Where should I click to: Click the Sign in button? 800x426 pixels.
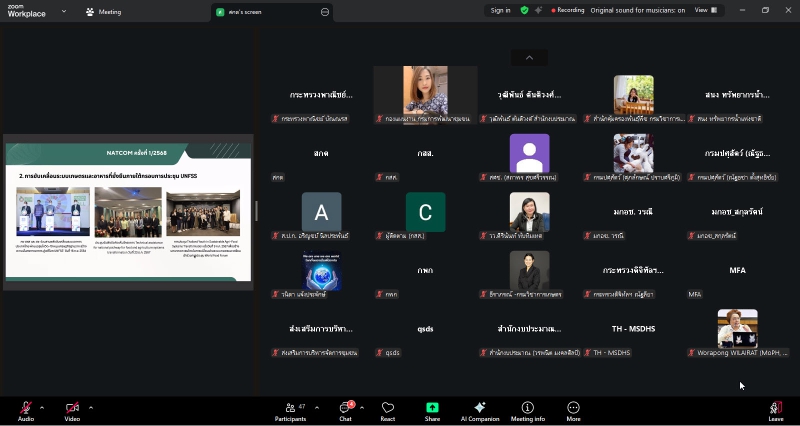click(500, 10)
